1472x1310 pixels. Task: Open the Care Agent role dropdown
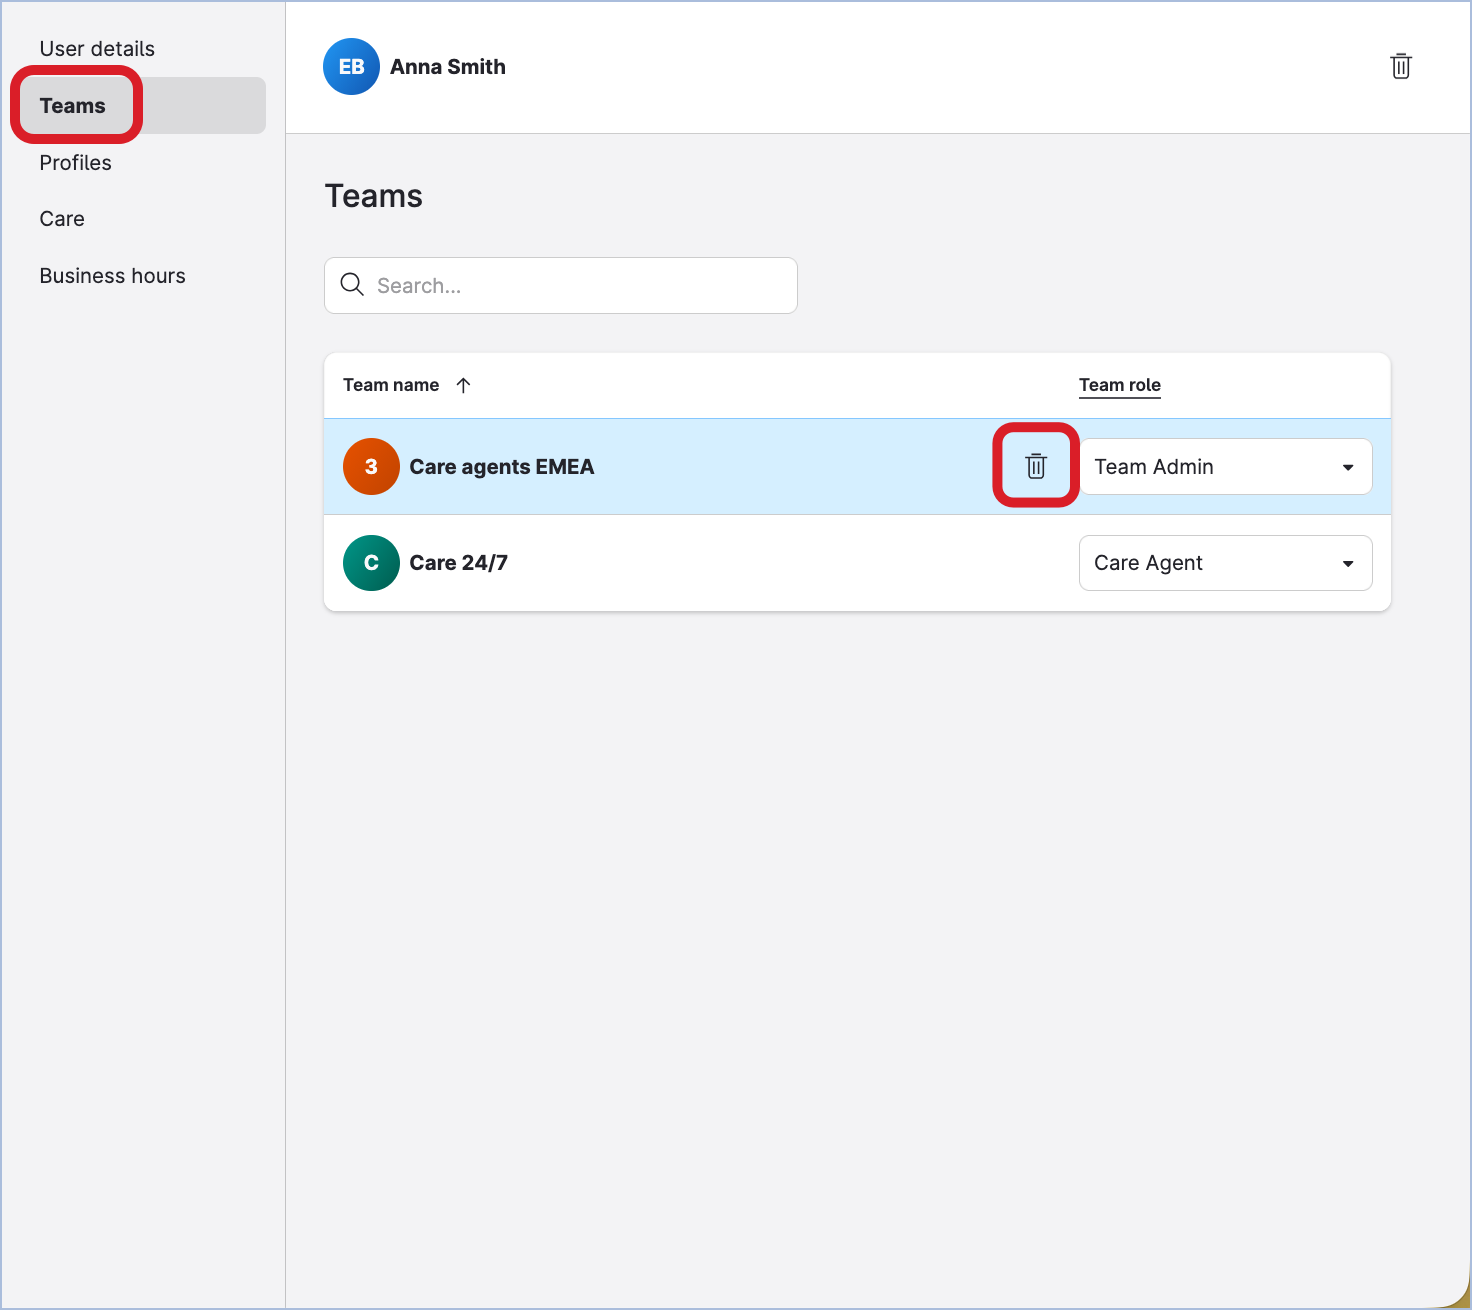click(x=1224, y=563)
